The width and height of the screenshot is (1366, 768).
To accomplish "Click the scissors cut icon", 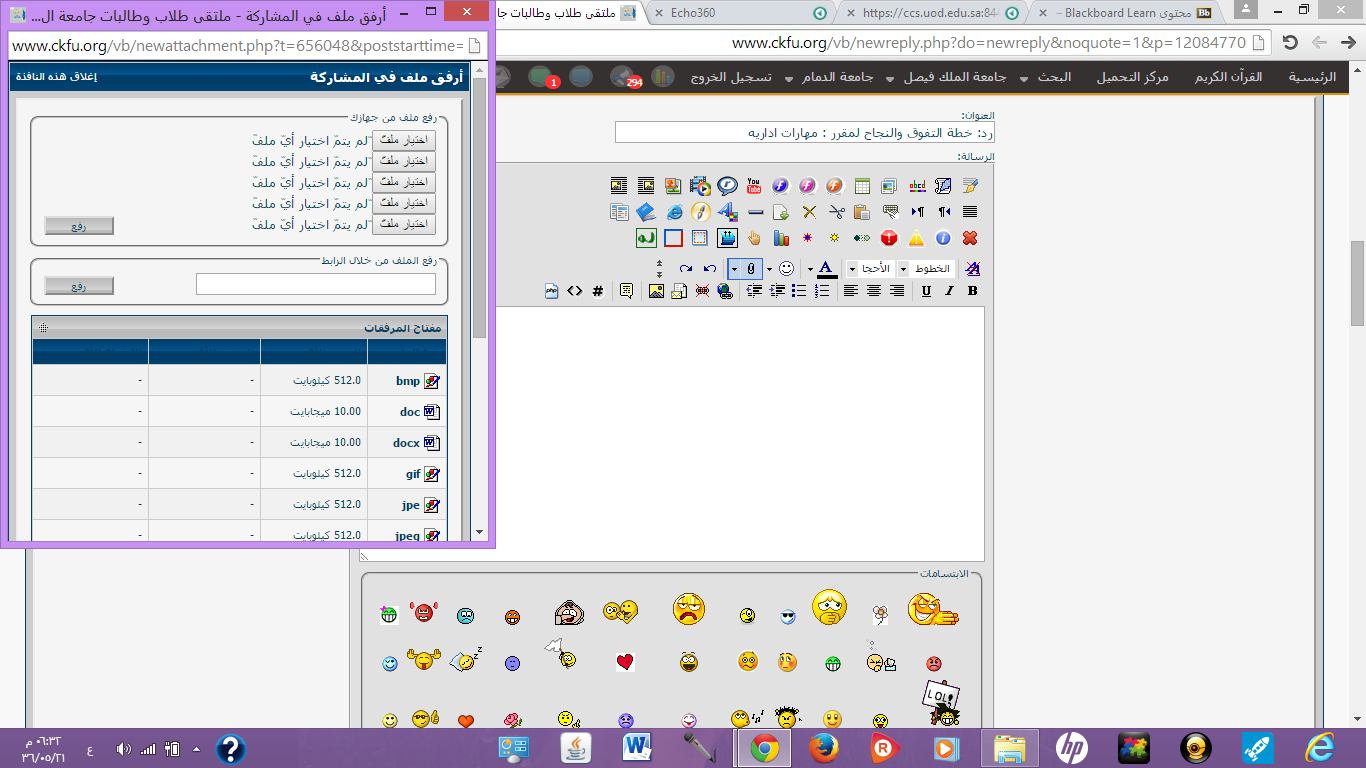I will click(x=836, y=212).
